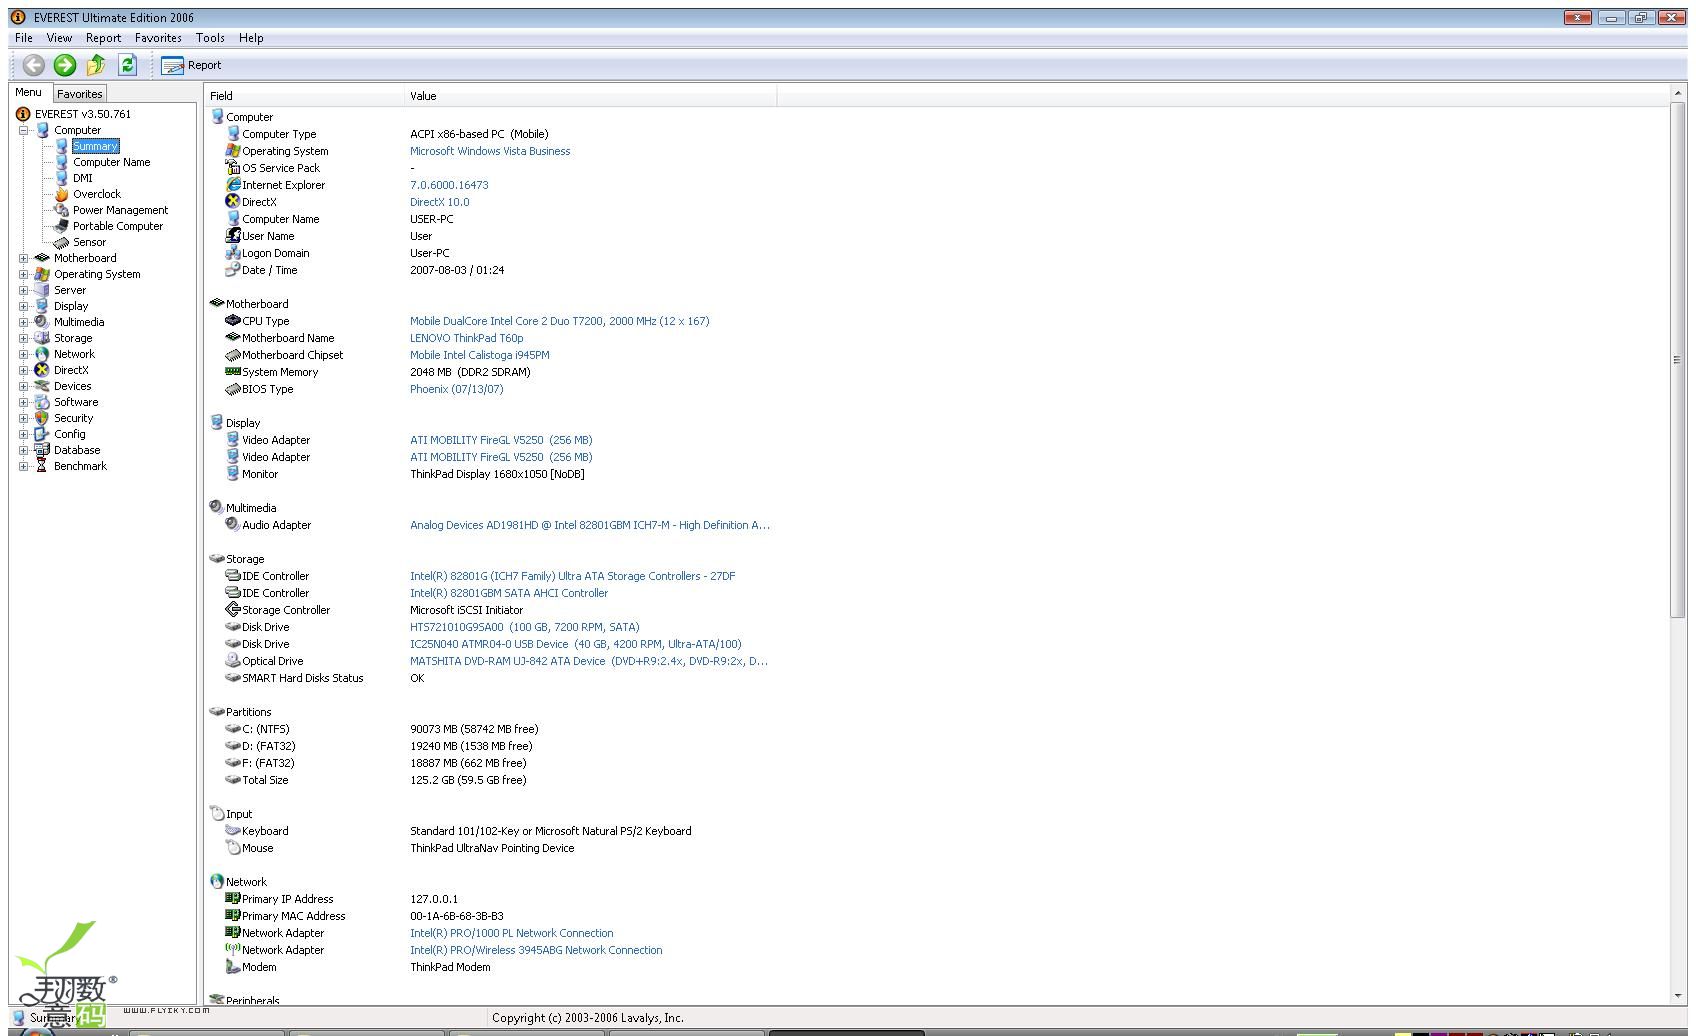Expand the Server tree node
1696x1036 pixels.
tap(24, 290)
